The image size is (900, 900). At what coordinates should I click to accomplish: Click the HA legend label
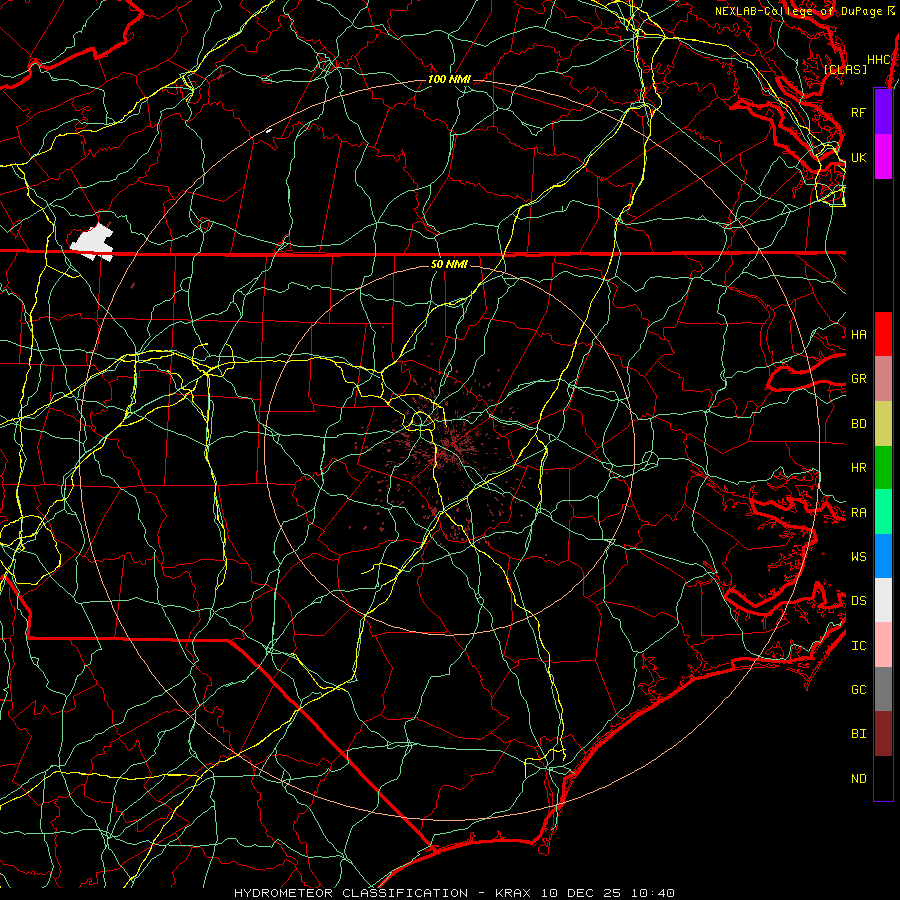859,334
